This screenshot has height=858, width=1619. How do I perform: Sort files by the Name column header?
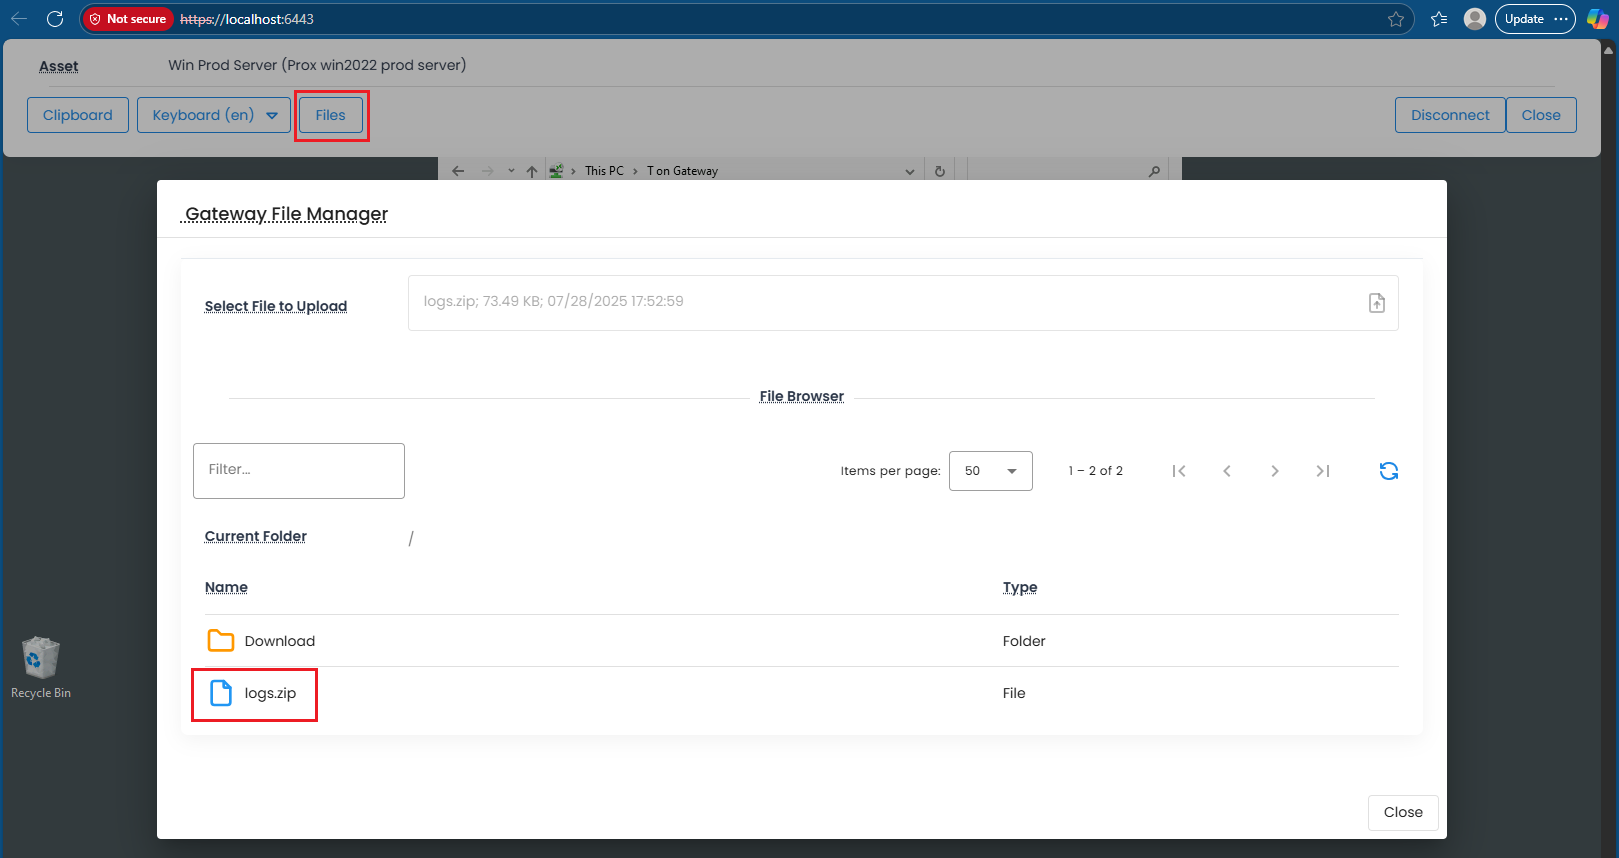click(226, 587)
